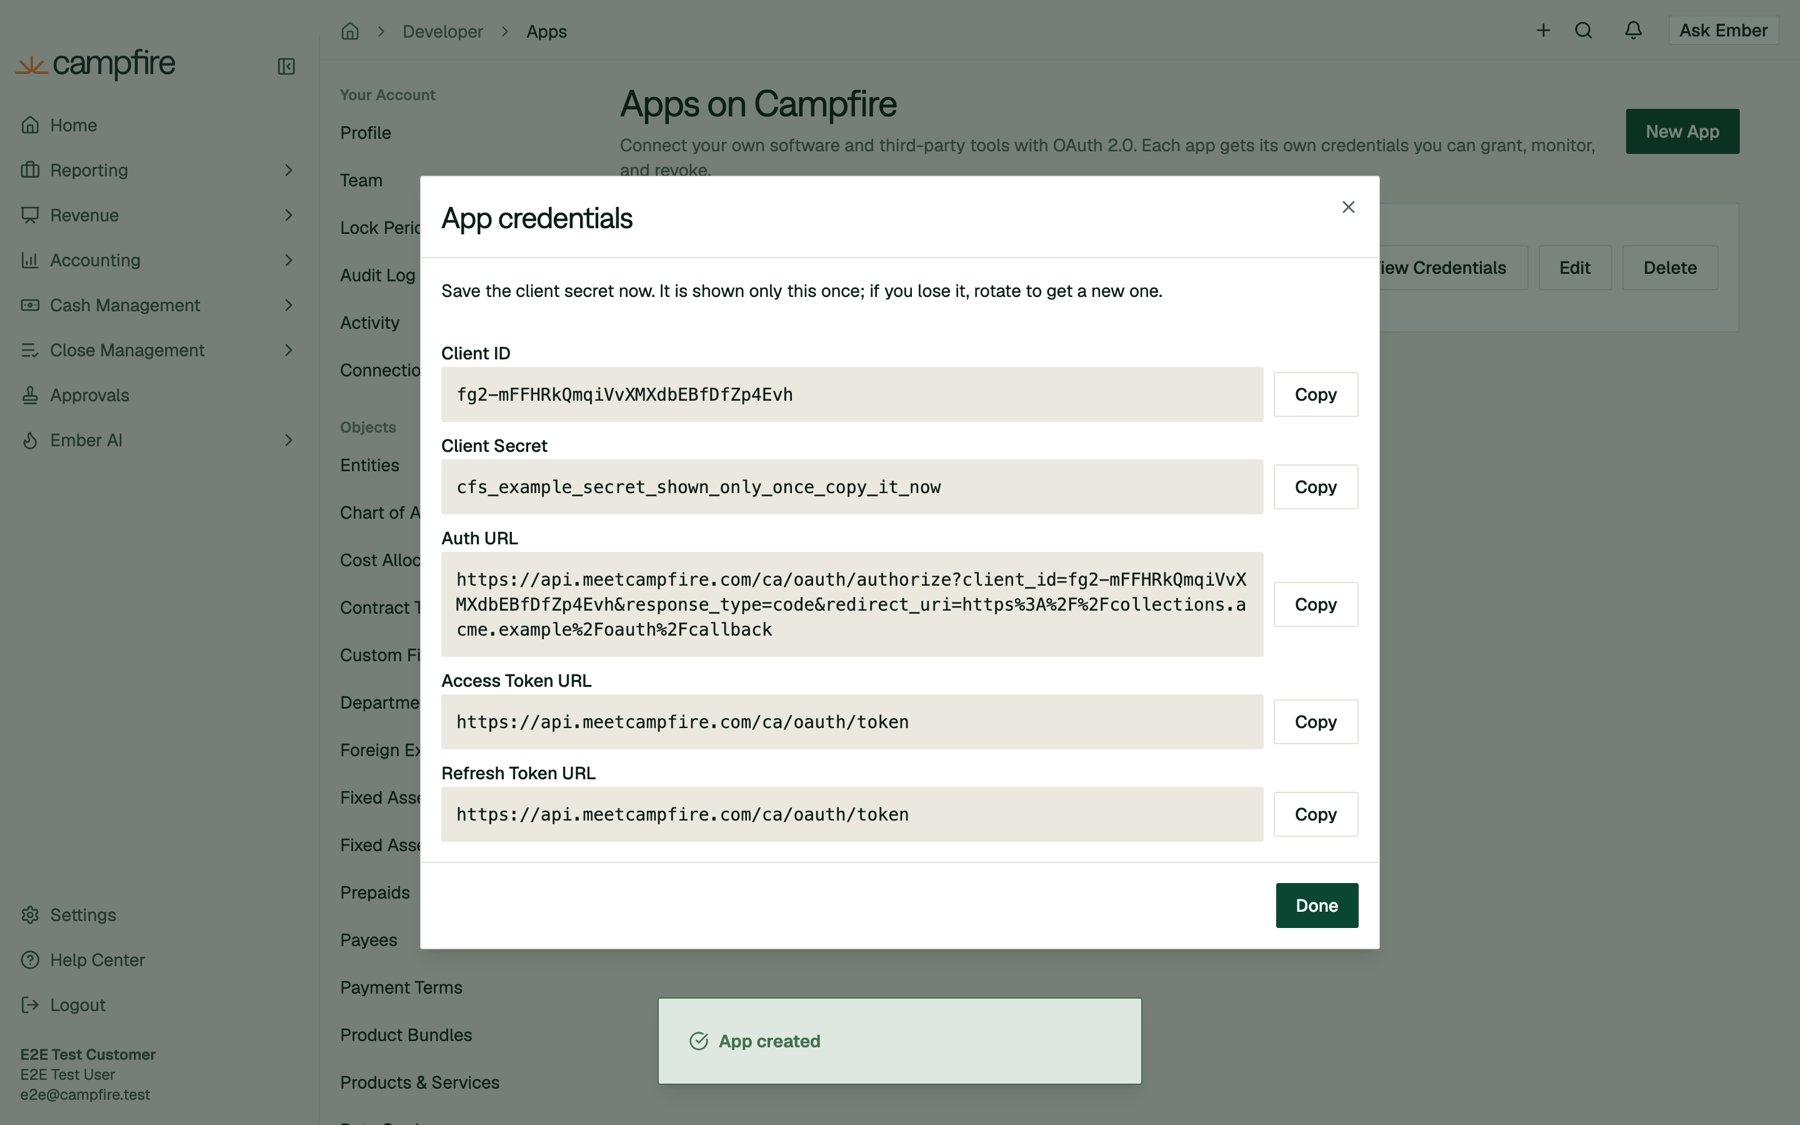1800x1125 pixels.
Task: Select the Access Token URL field
Action: coord(852,722)
